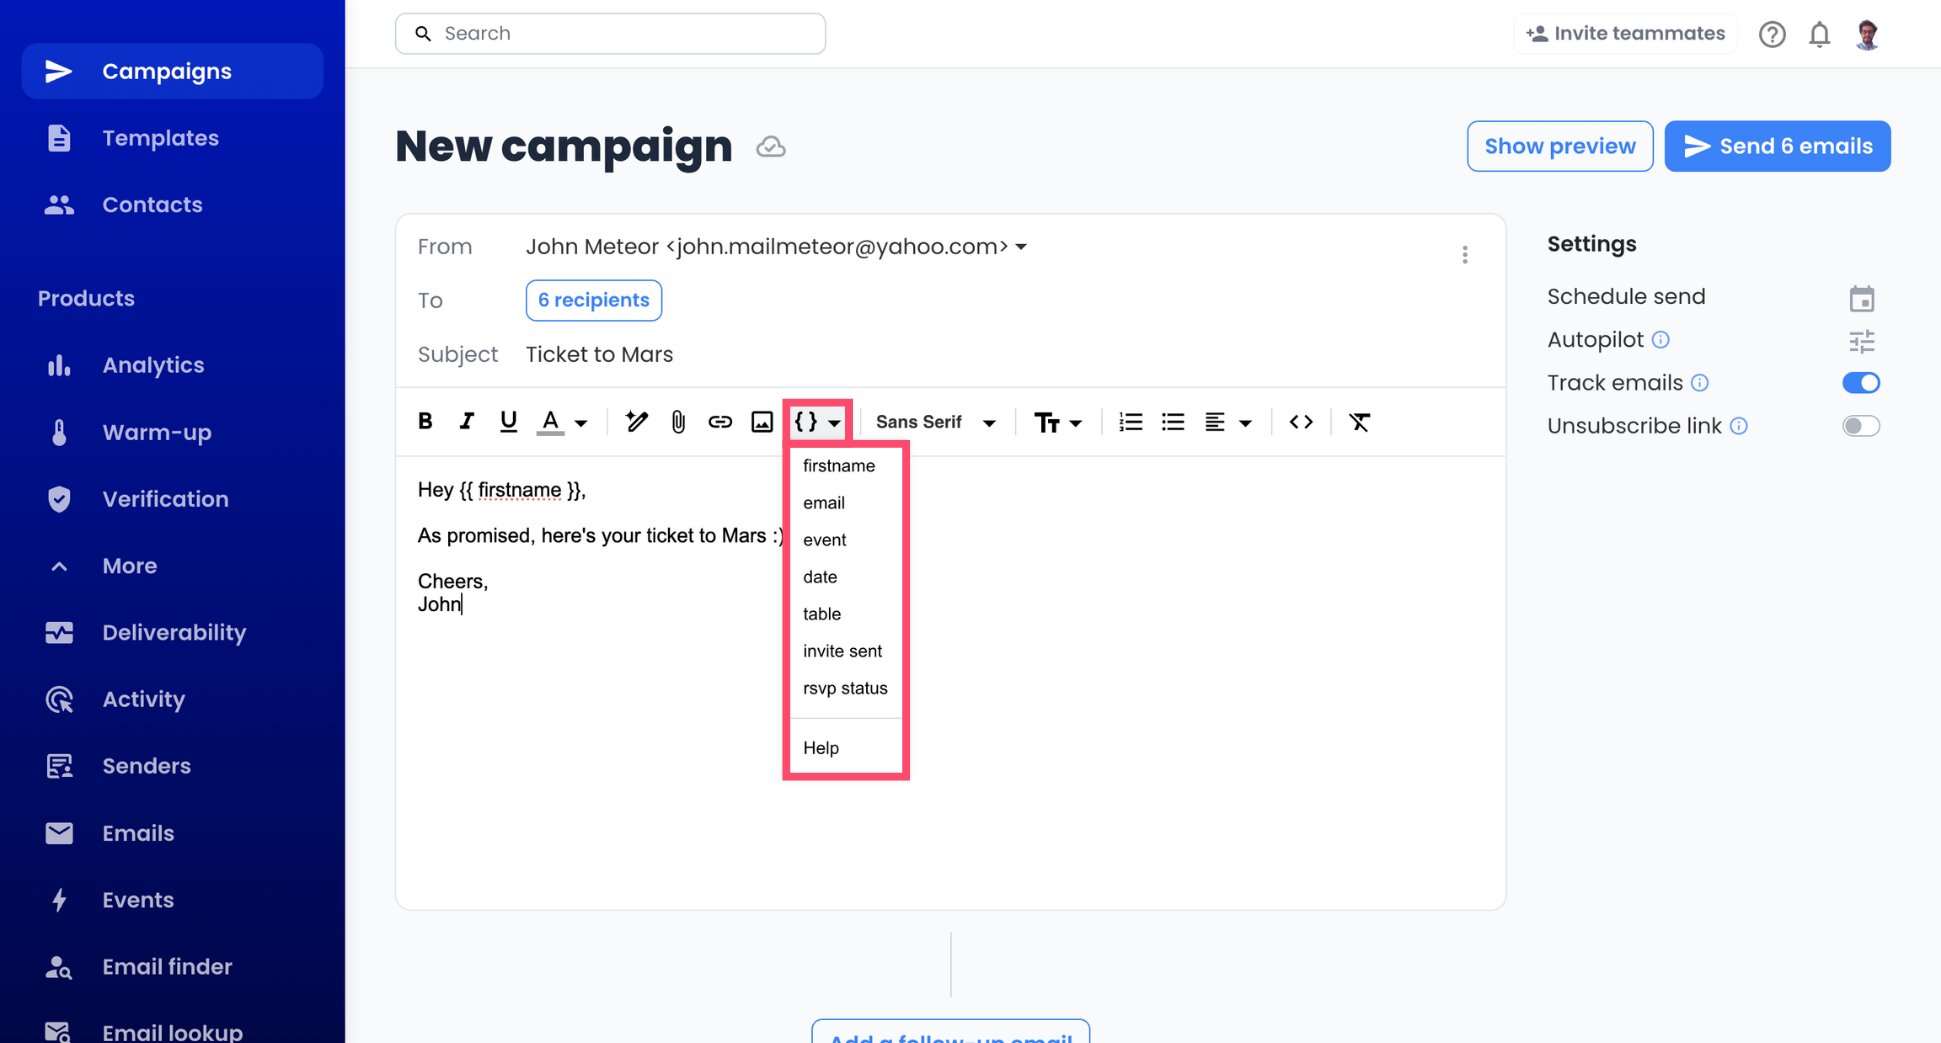
Task: Open the text size dropdown
Action: [x=1057, y=422]
